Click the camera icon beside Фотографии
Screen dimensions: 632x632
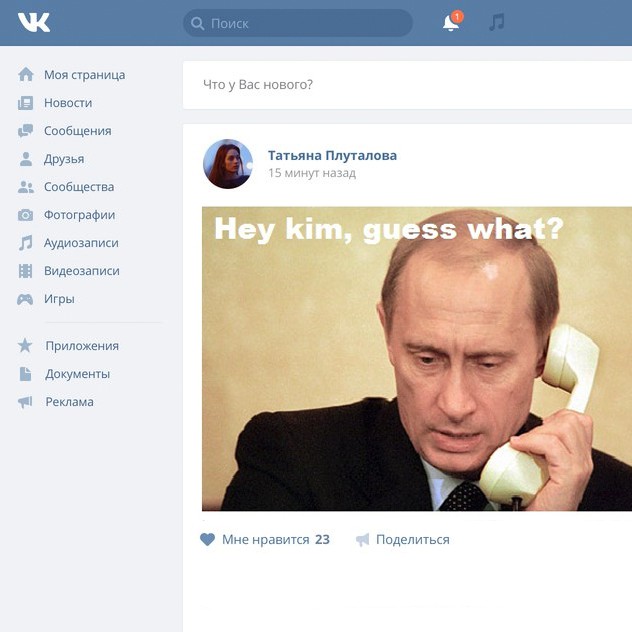(25, 215)
